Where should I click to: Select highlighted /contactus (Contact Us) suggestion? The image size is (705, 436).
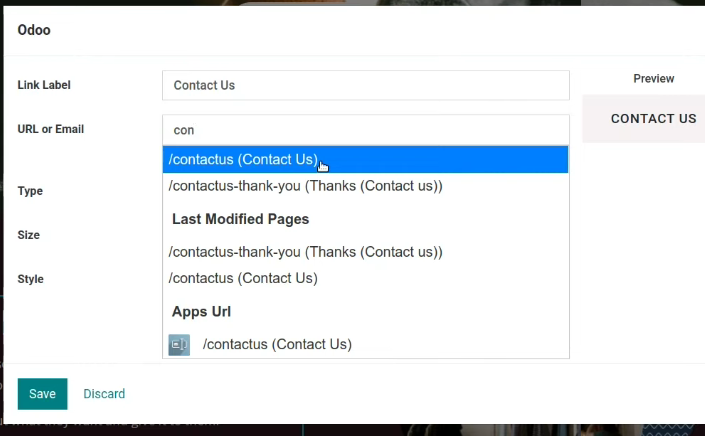tap(366, 160)
